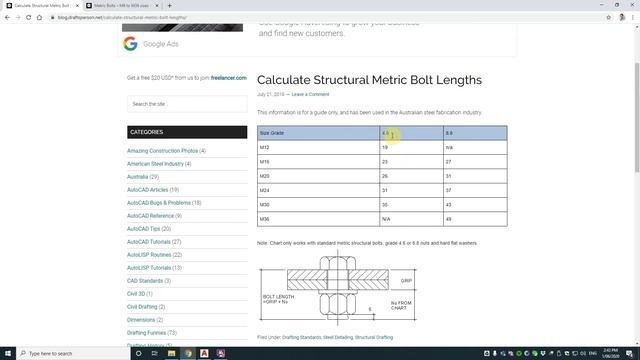
Task: Click the microphone tray icon
Action: point(495,353)
